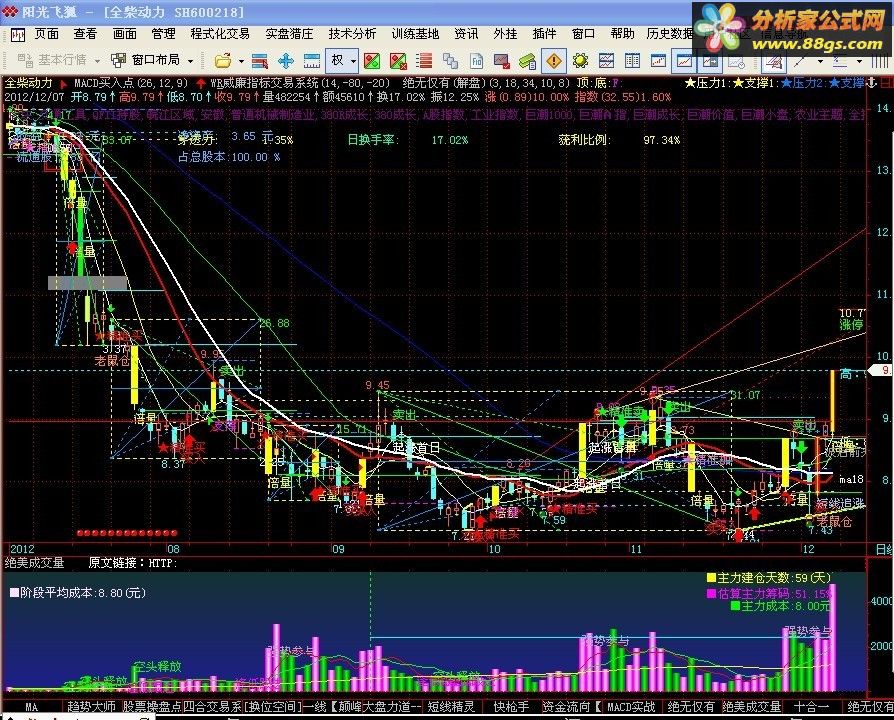Click the blue four-way move arrows icon
This screenshot has width=894, height=720.
click(286, 61)
